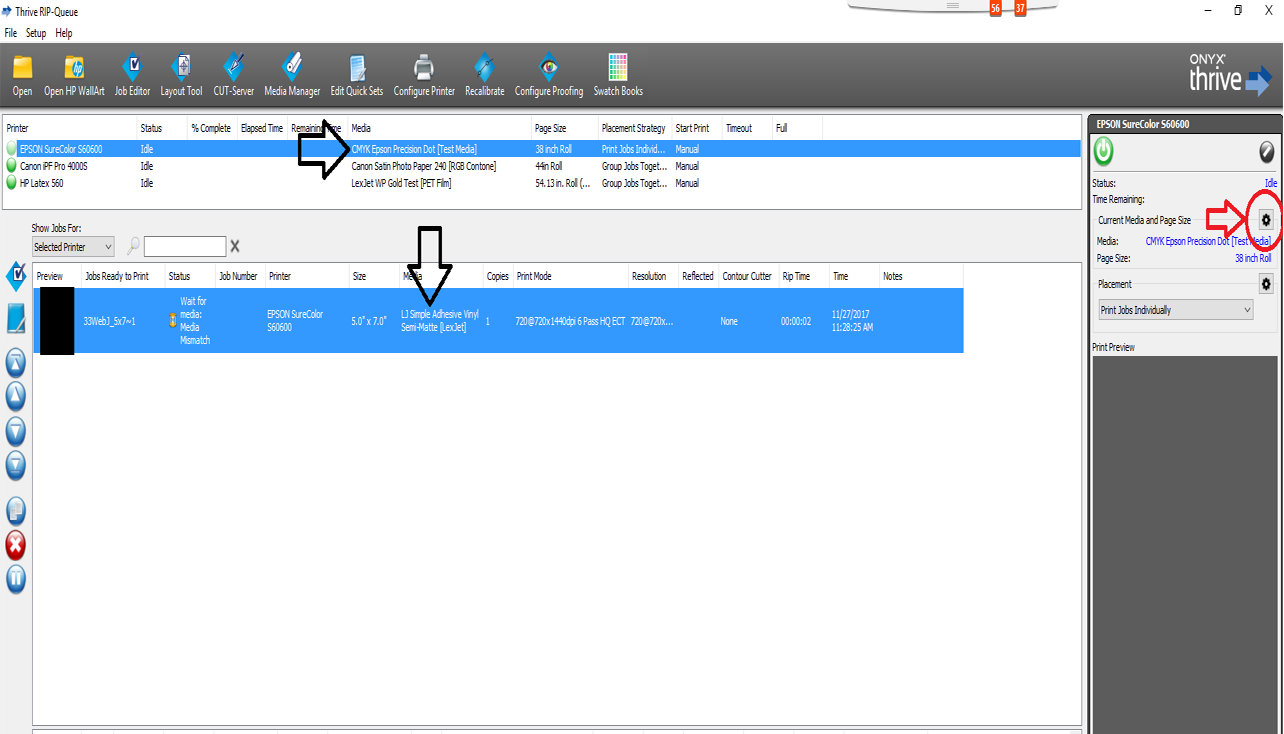
Task: Open the Layout Tool
Action: (x=181, y=76)
